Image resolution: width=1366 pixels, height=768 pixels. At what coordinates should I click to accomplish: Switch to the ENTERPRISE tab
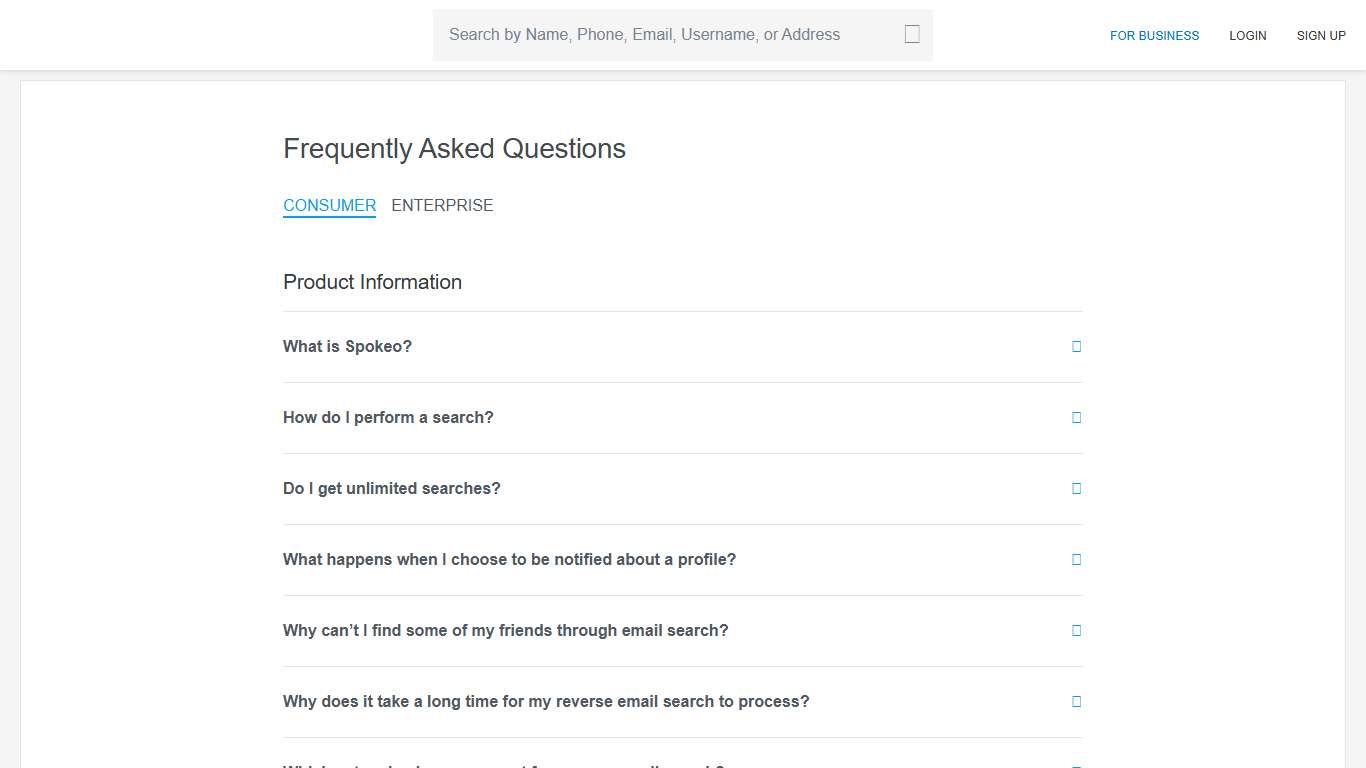[x=442, y=205]
